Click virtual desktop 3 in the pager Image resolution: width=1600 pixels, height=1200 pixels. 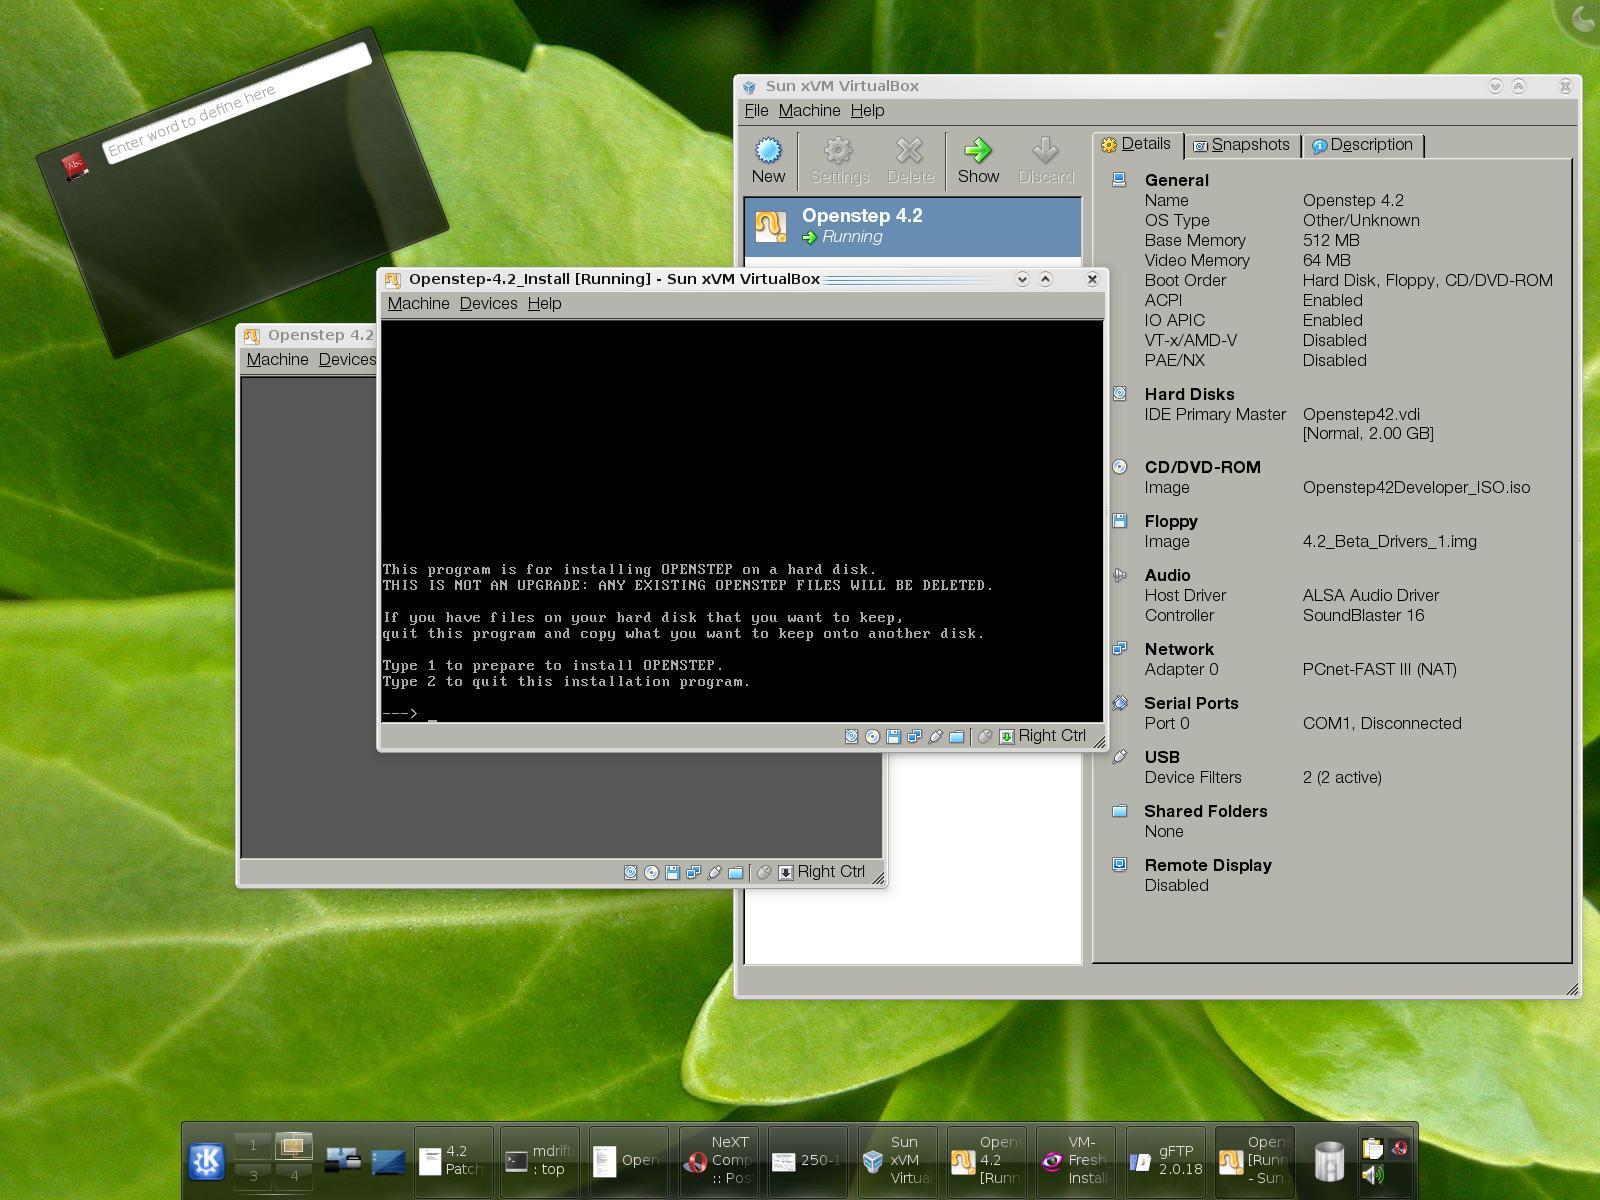coord(251,1176)
